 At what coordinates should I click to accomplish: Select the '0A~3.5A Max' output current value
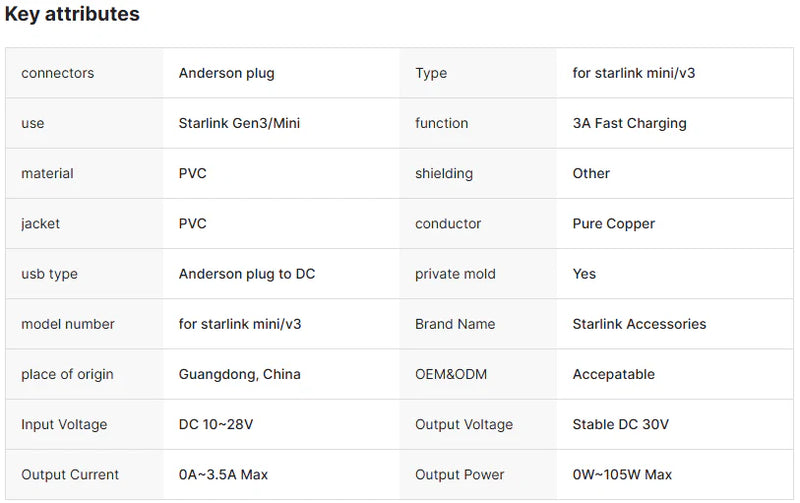[x=223, y=474]
